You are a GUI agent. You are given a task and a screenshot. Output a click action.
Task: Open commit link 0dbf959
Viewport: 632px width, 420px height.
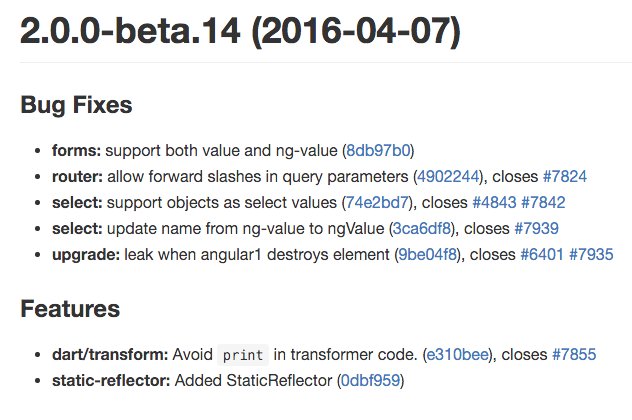[370, 380]
